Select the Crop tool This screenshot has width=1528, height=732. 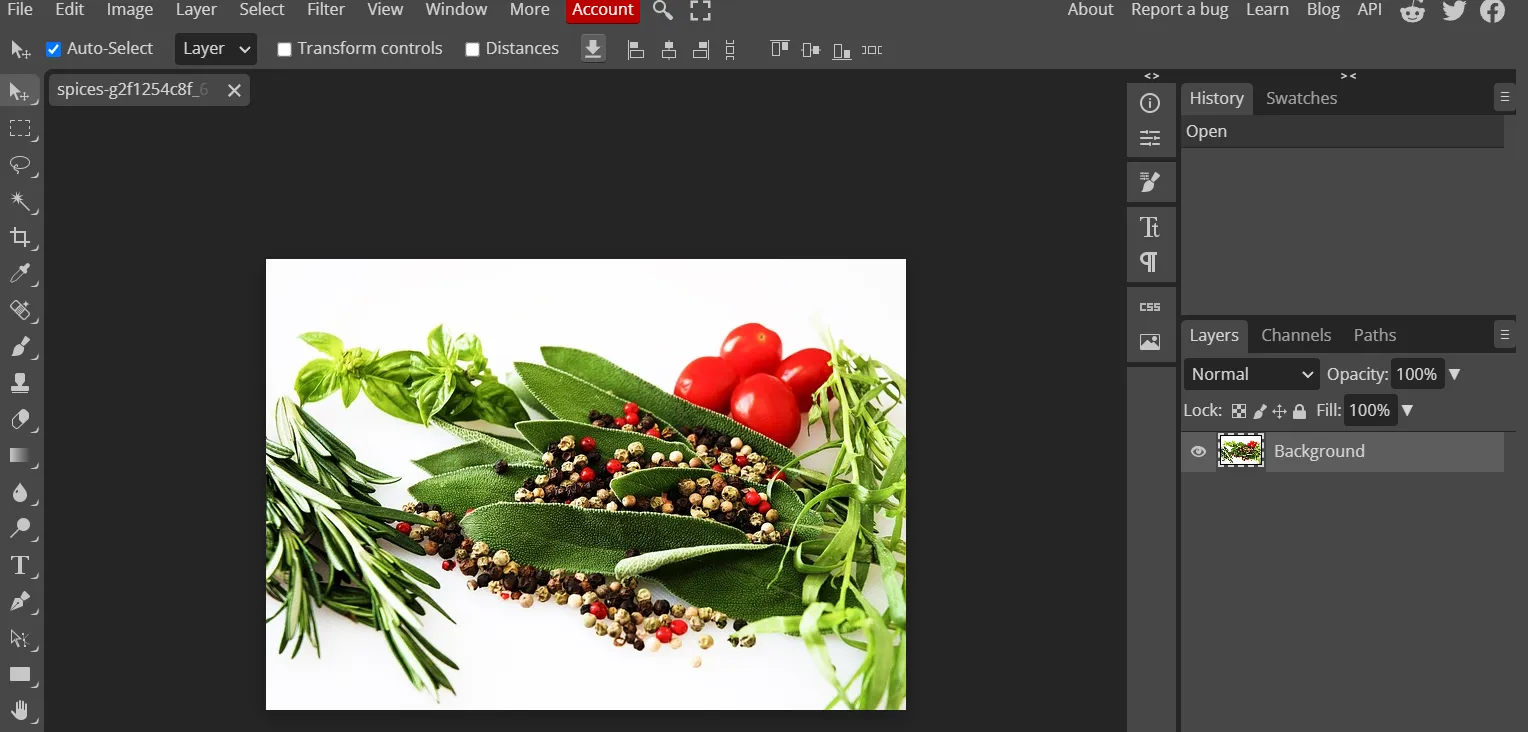tap(19, 237)
